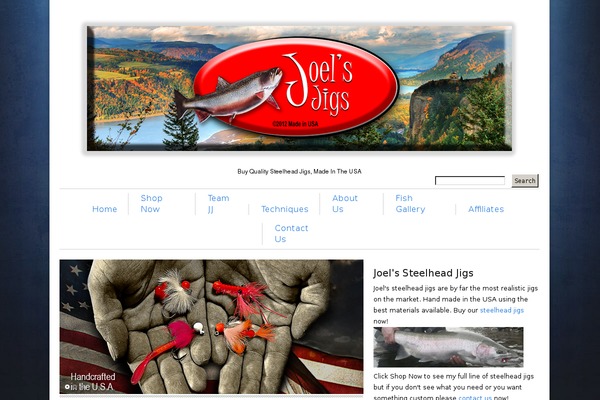This screenshot has height=400, width=600.
Task: Open the Contact Us menu item
Action: (291, 233)
